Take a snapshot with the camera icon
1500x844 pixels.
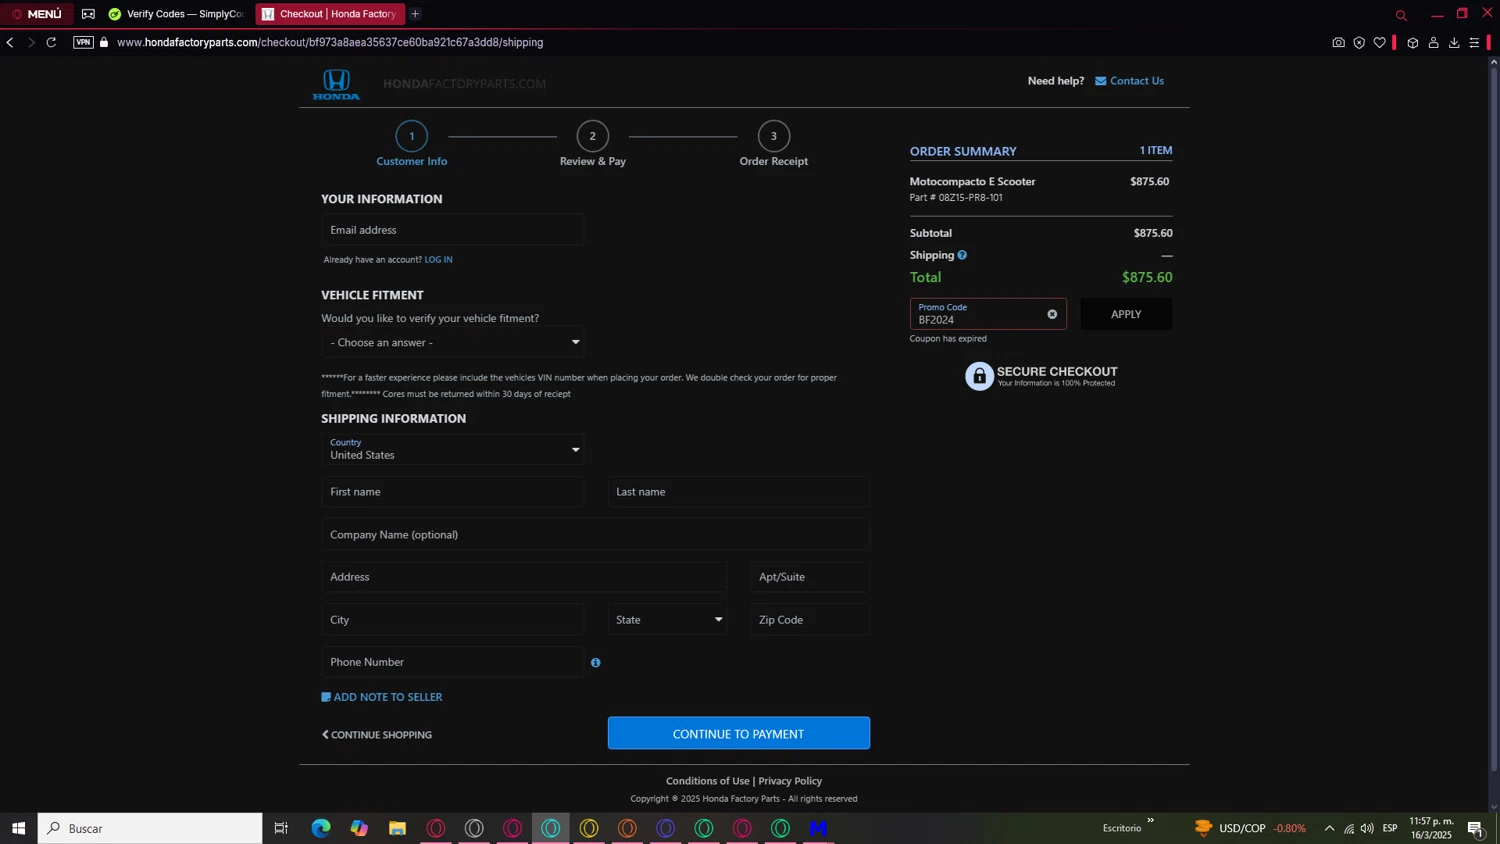point(1338,42)
